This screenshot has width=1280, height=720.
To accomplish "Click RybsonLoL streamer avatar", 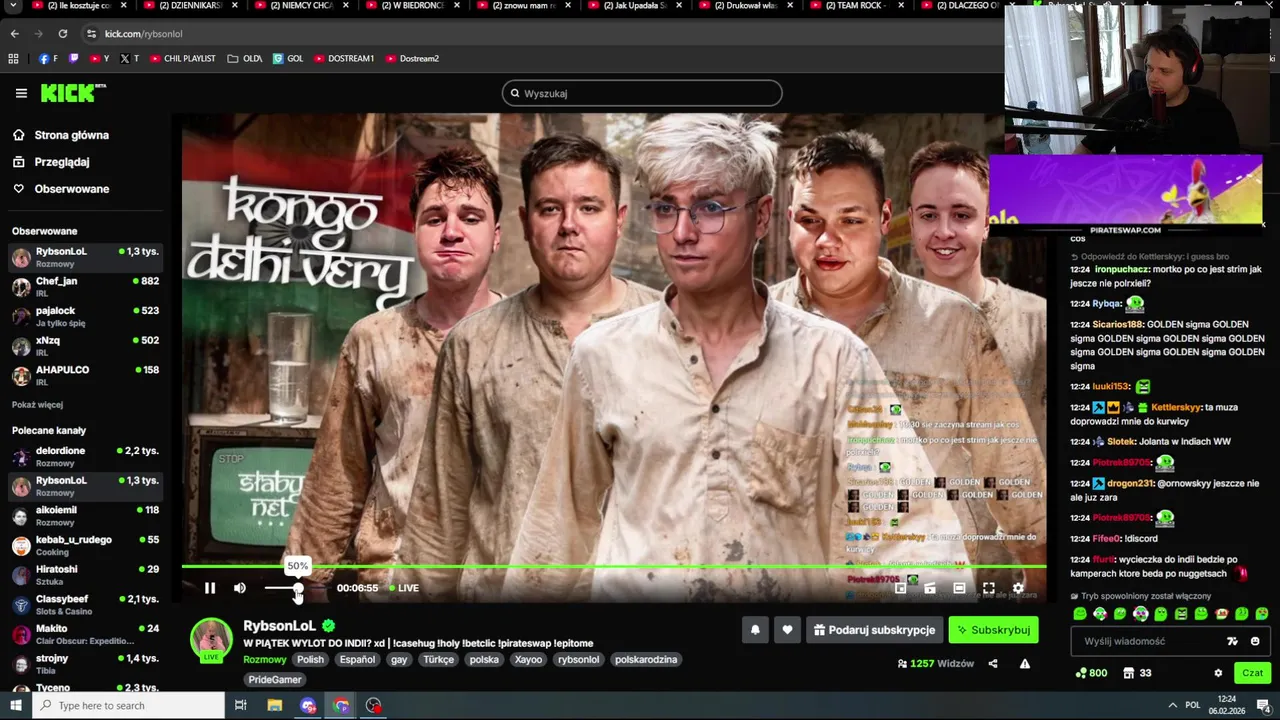I will tap(211, 639).
